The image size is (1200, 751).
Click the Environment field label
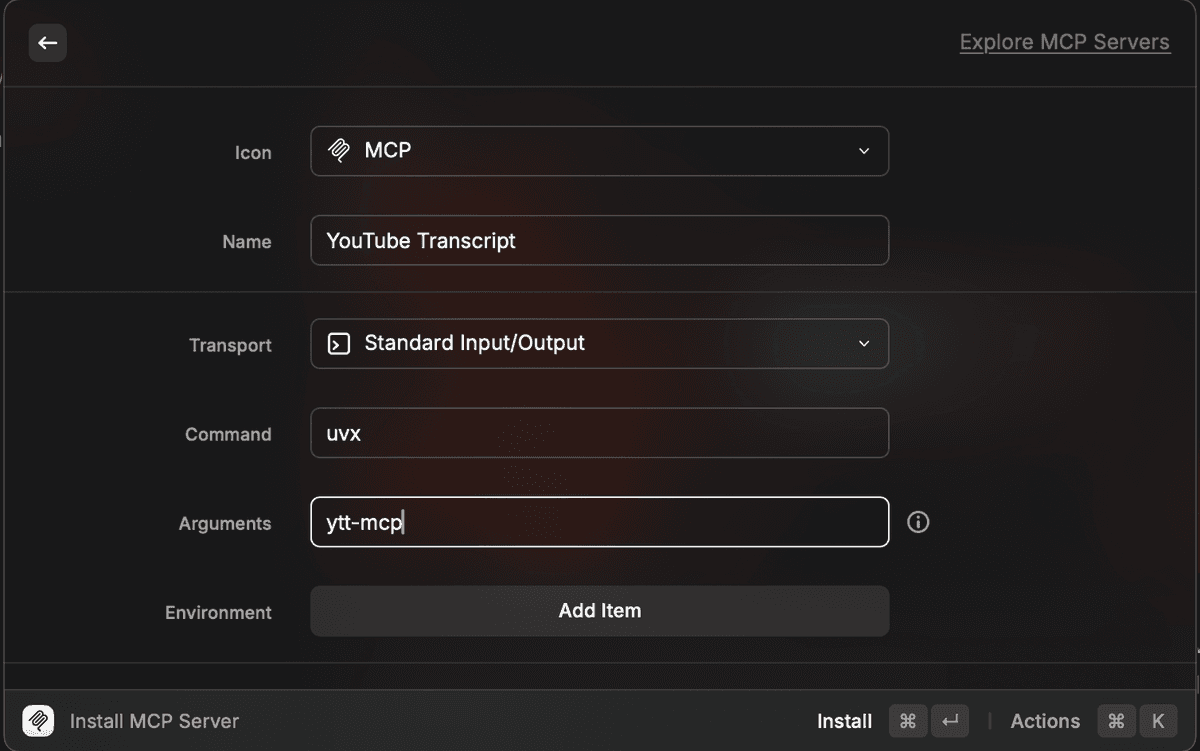(x=218, y=612)
